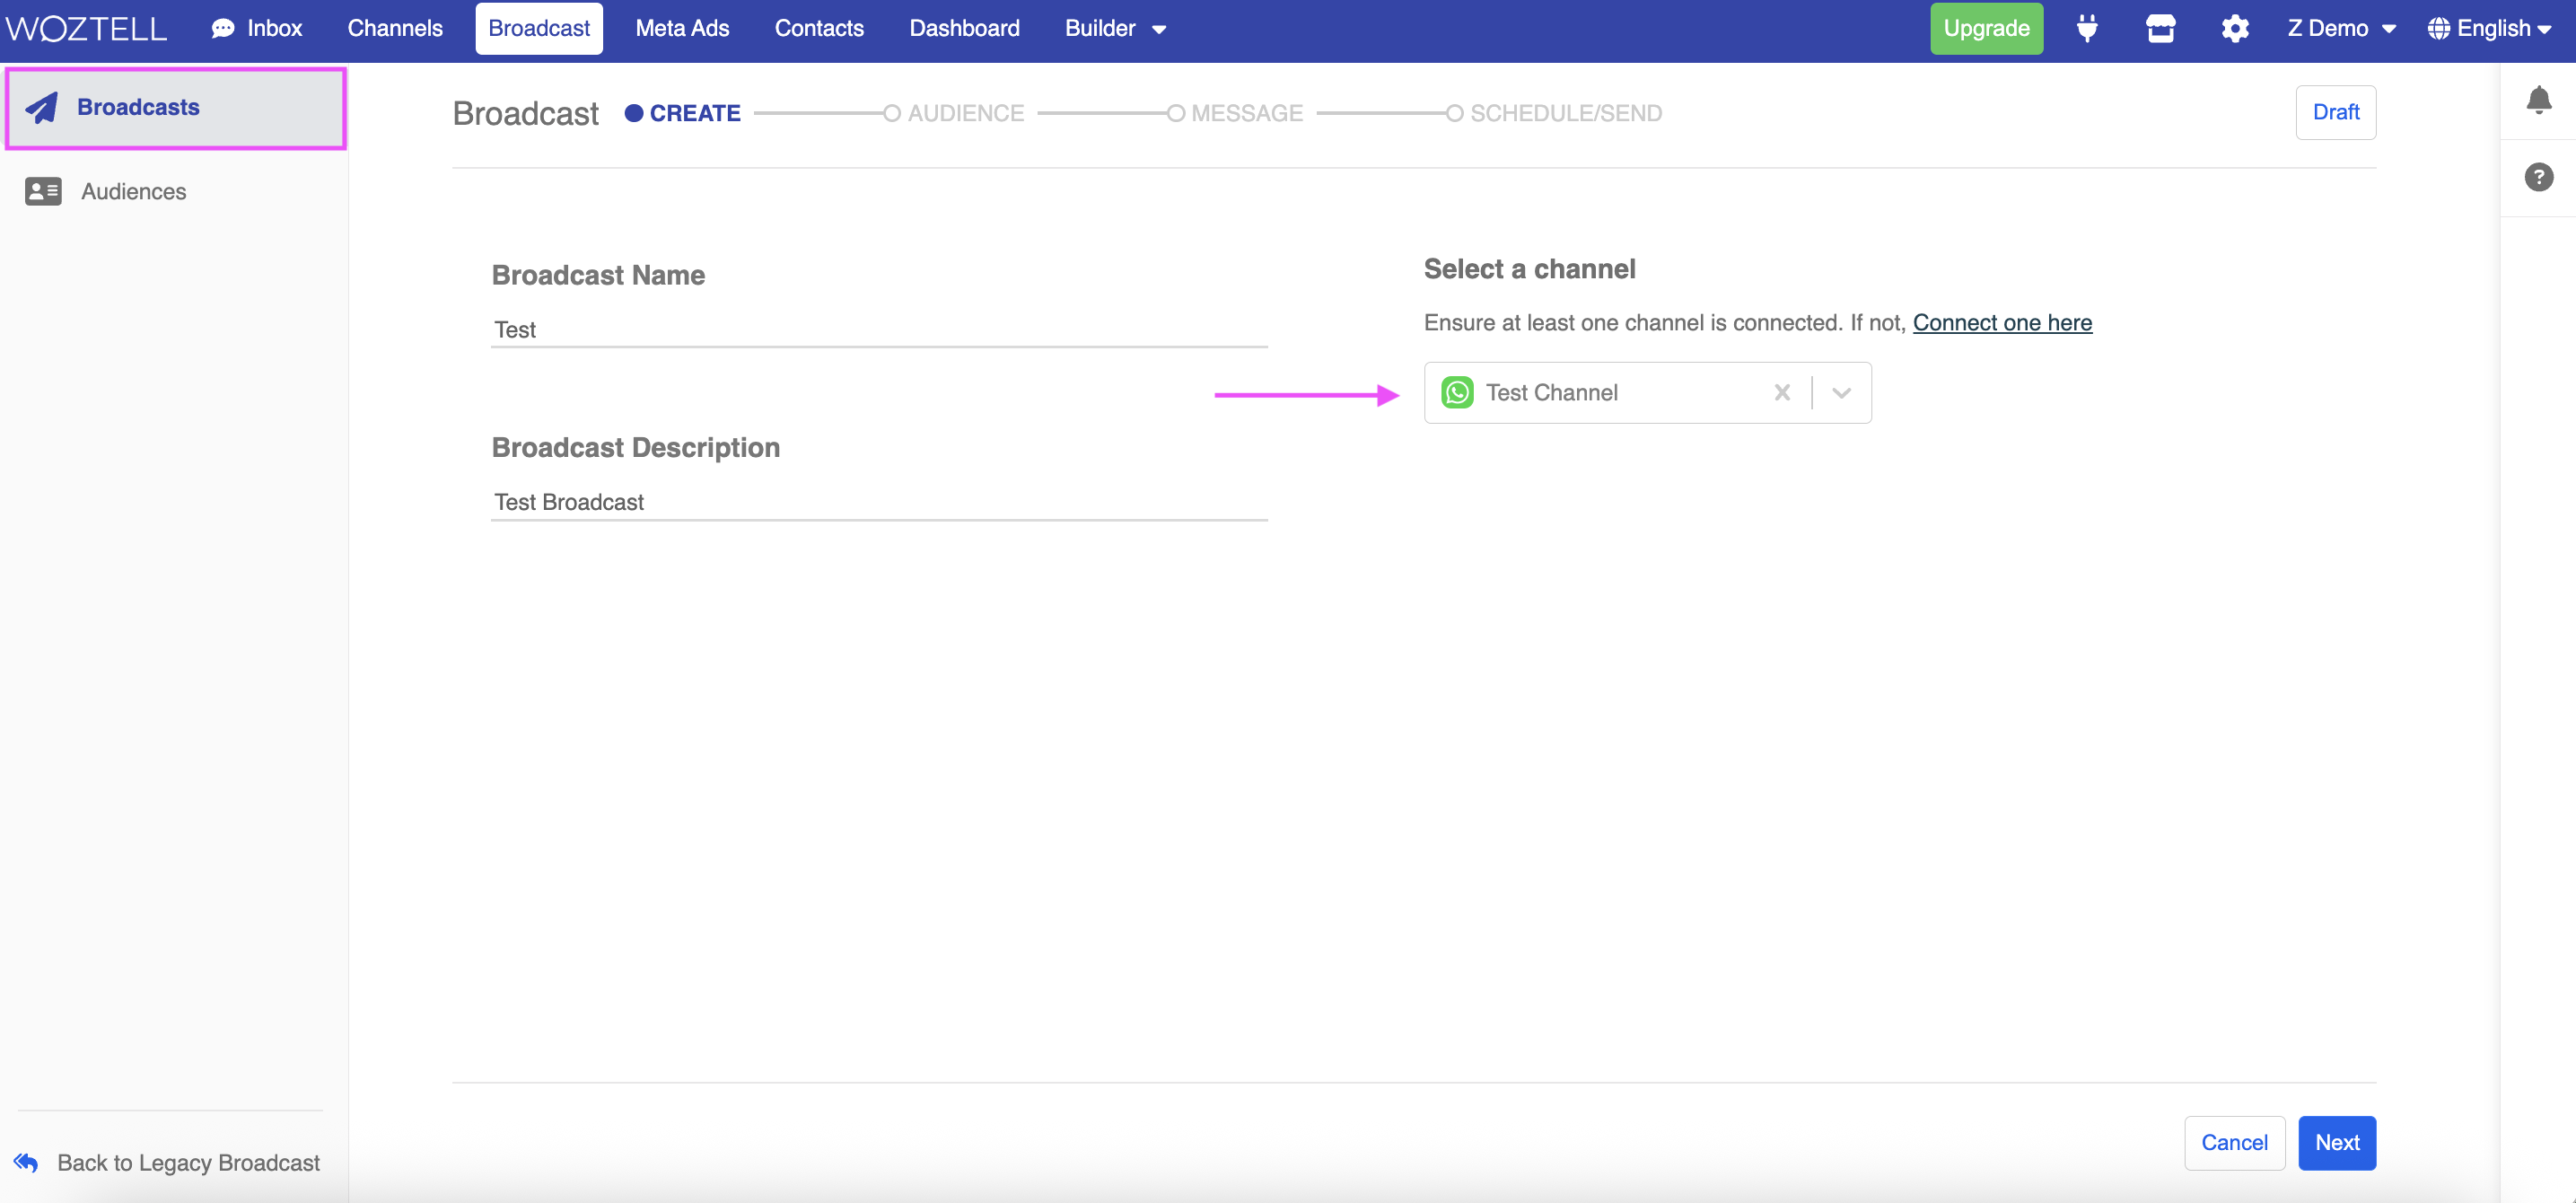Open the Contacts tab

coord(819,28)
